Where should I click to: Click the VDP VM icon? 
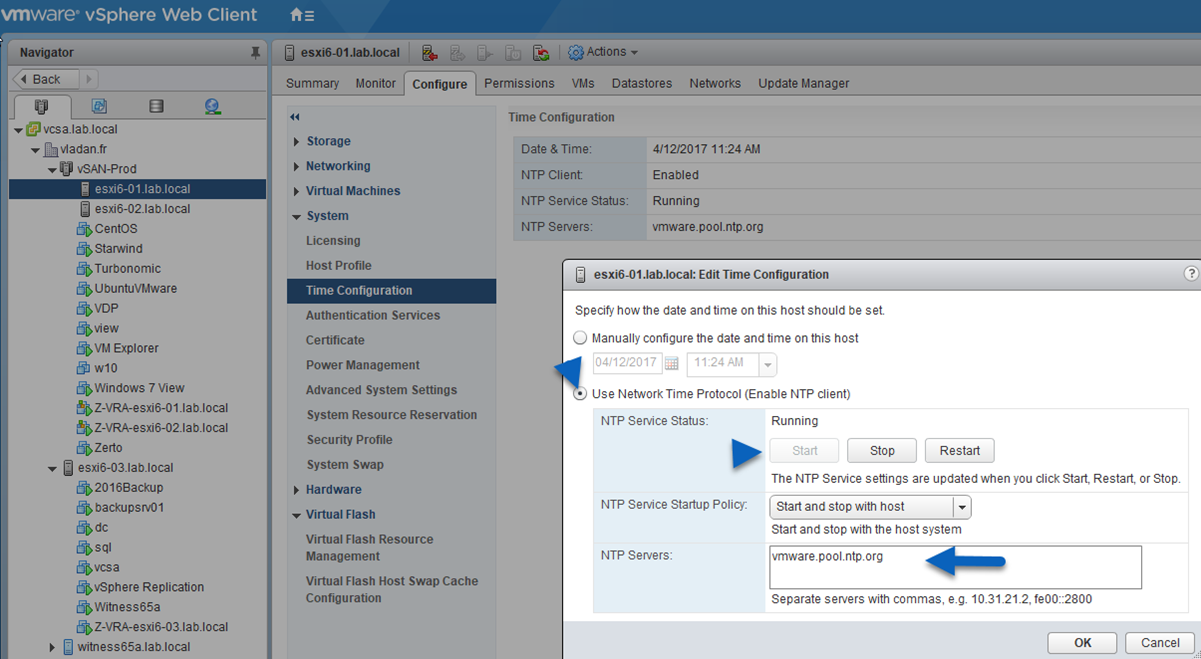[x=84, y=309]
